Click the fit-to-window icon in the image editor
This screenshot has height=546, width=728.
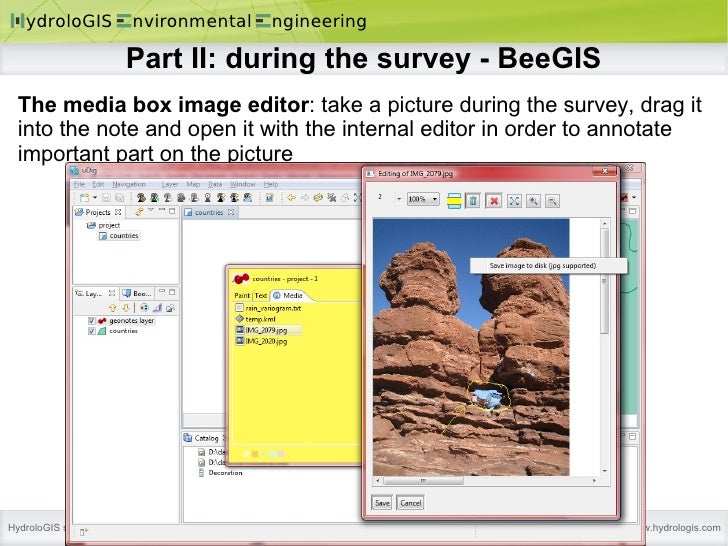point(514,201)
